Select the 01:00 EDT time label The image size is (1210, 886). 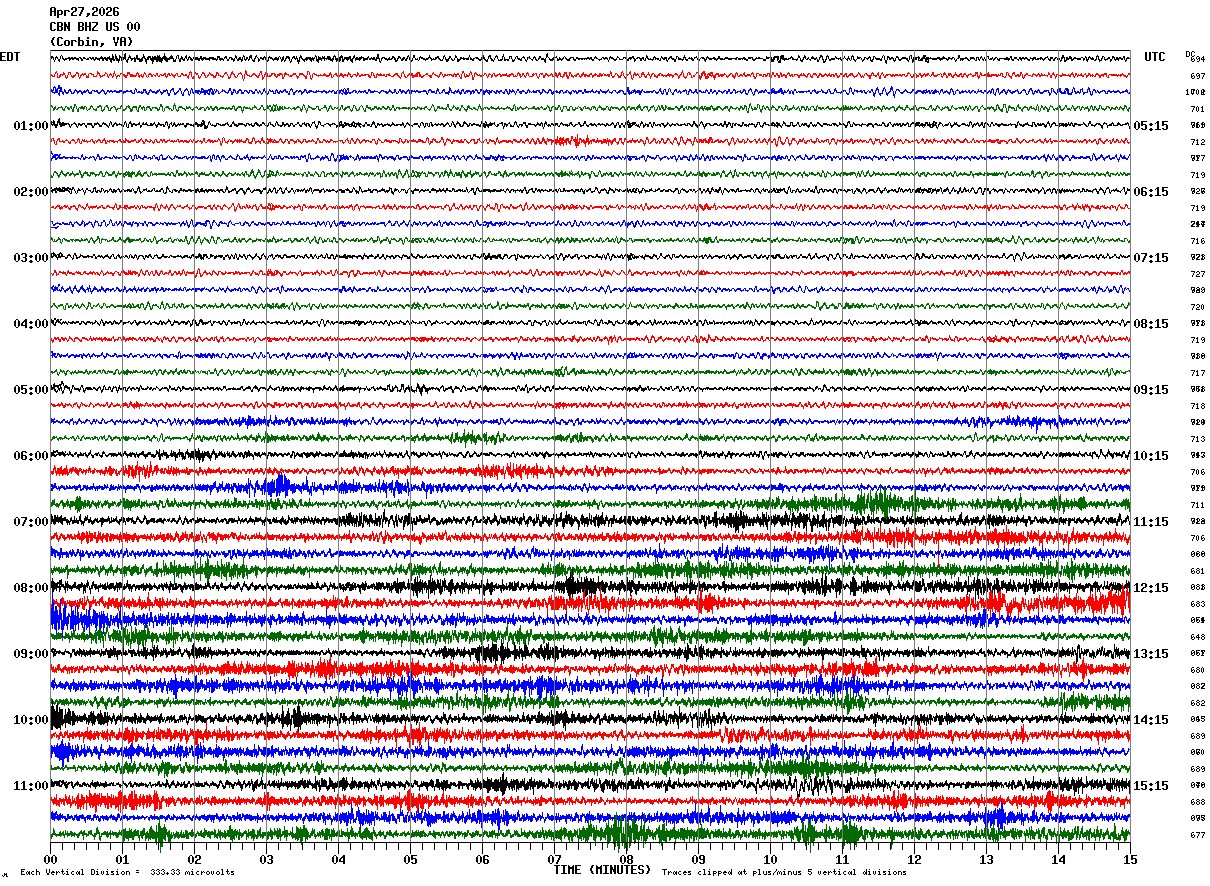pos(31,126)
